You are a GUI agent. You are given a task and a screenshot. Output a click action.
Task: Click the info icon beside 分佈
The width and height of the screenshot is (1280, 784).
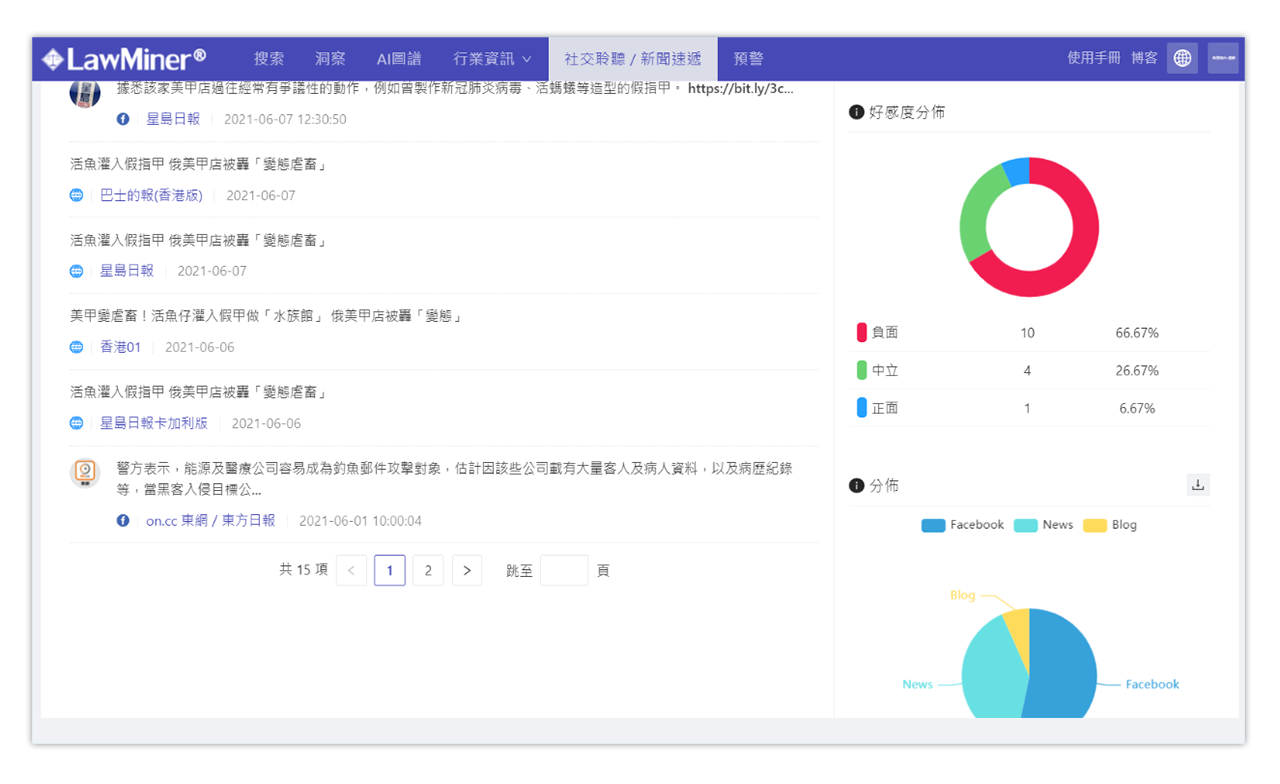click(x=856, y=485)
